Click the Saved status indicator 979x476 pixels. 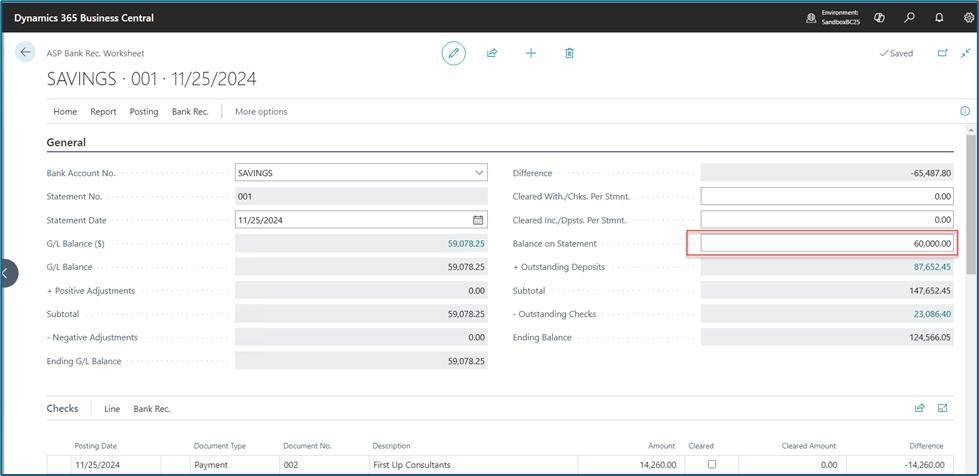tap(896, 54)
